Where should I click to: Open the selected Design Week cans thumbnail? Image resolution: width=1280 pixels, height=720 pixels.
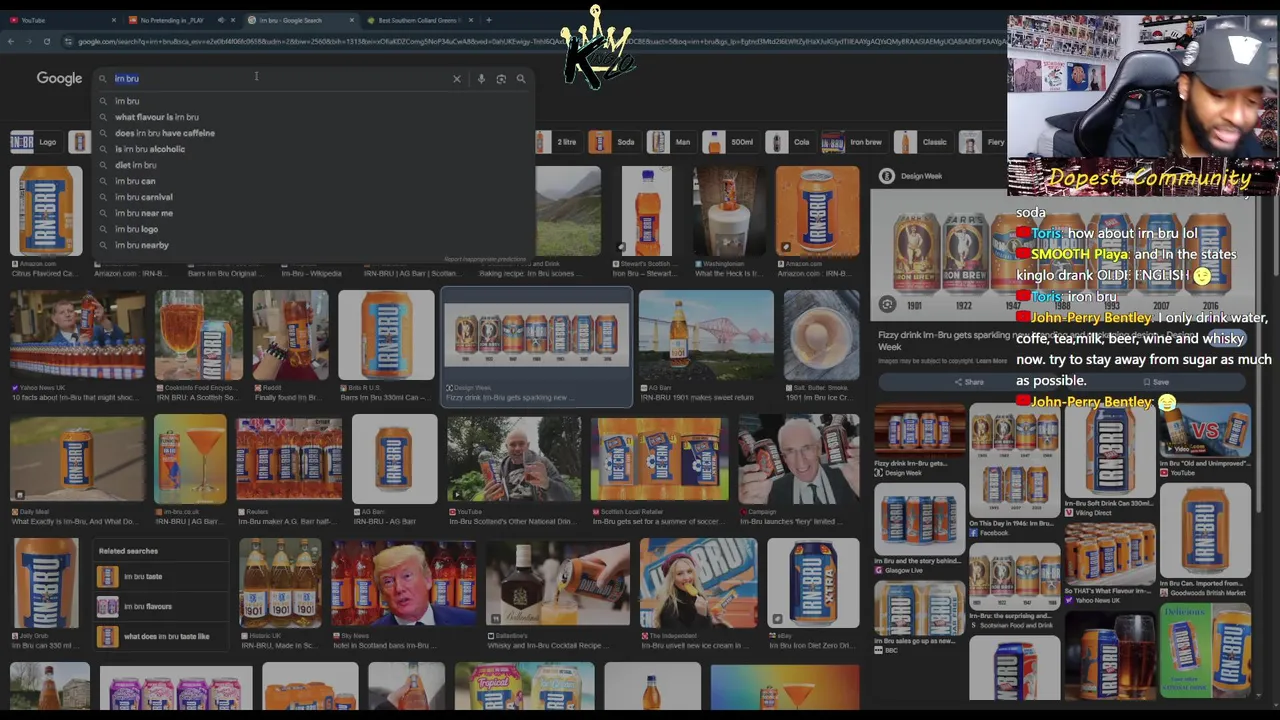click(537, 336)
